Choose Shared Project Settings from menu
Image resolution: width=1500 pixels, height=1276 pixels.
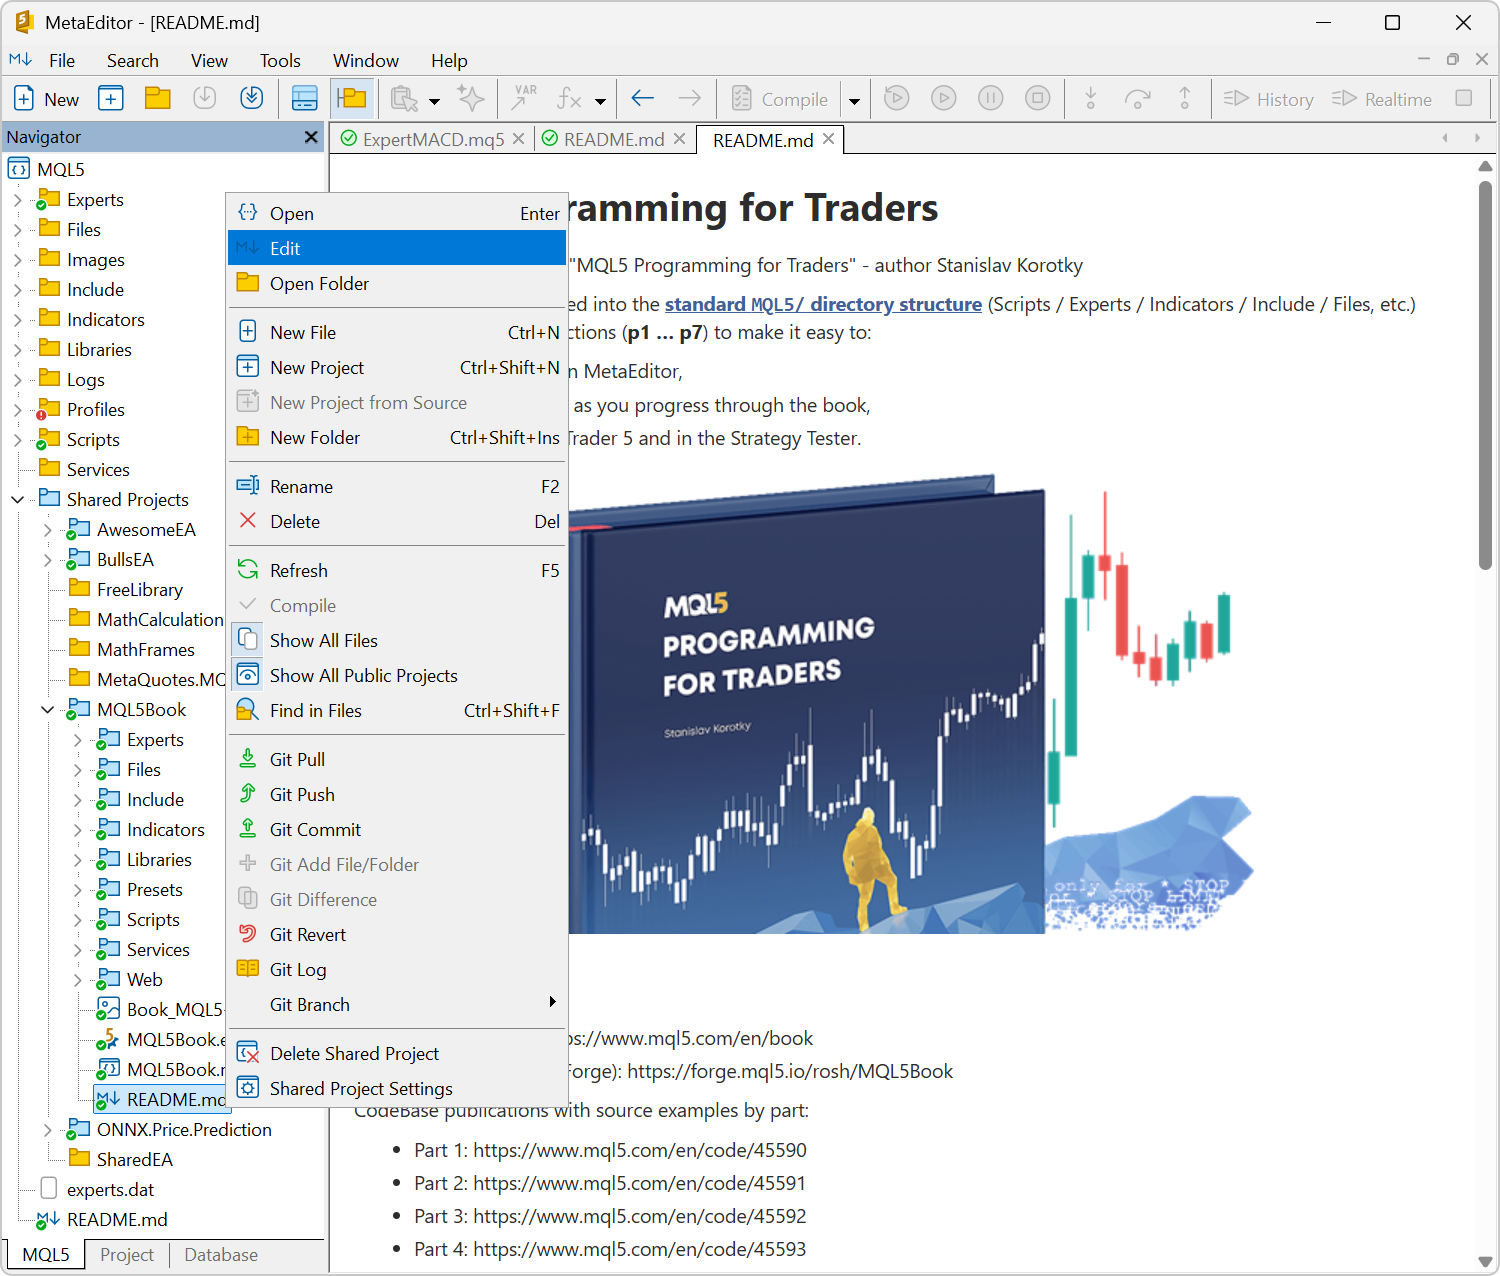click(x=361, y=1088)
